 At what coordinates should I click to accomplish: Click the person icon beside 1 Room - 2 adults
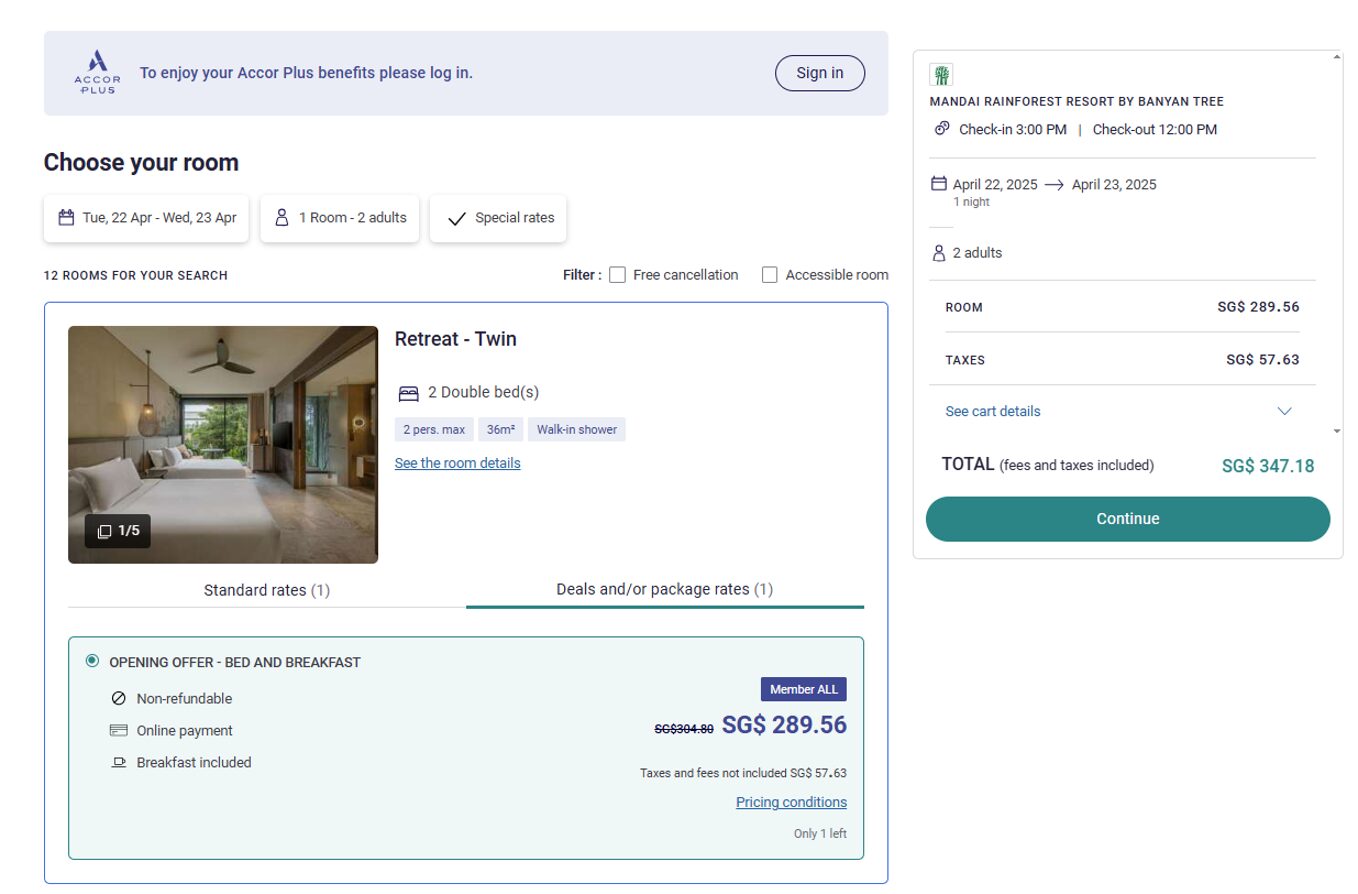282,217
